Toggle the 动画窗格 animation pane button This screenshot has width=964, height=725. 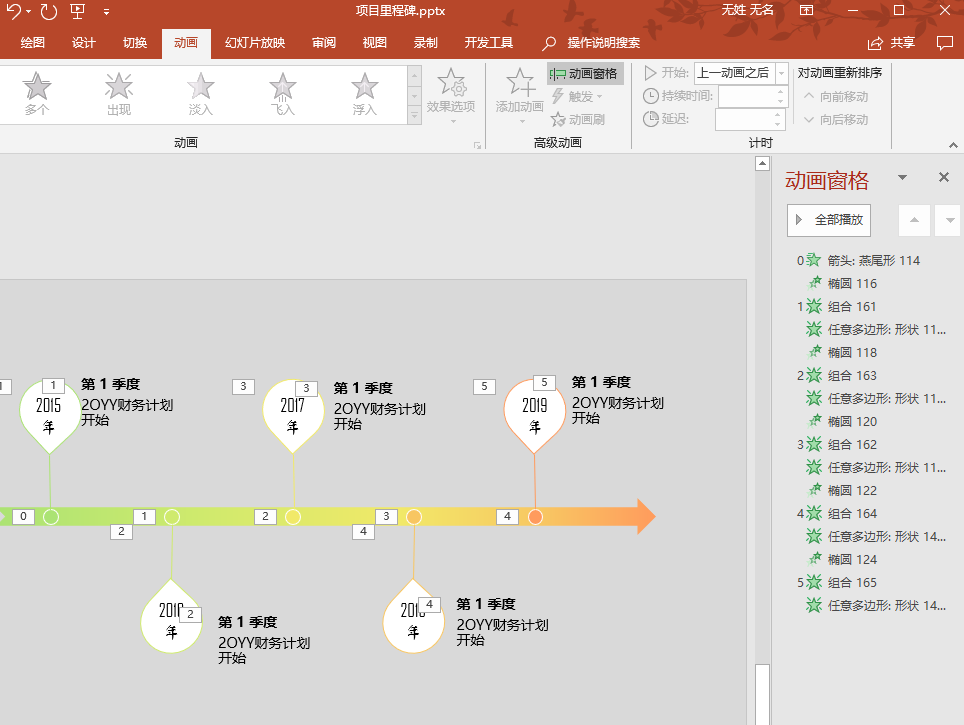(583, 73)
